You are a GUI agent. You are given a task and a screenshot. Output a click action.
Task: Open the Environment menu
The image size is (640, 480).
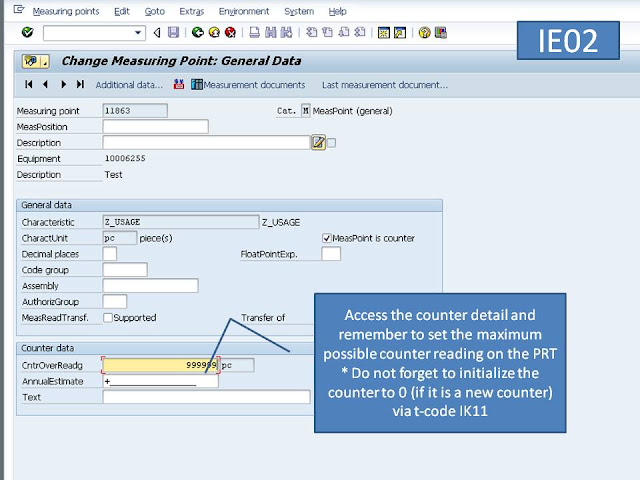point(244,11)
